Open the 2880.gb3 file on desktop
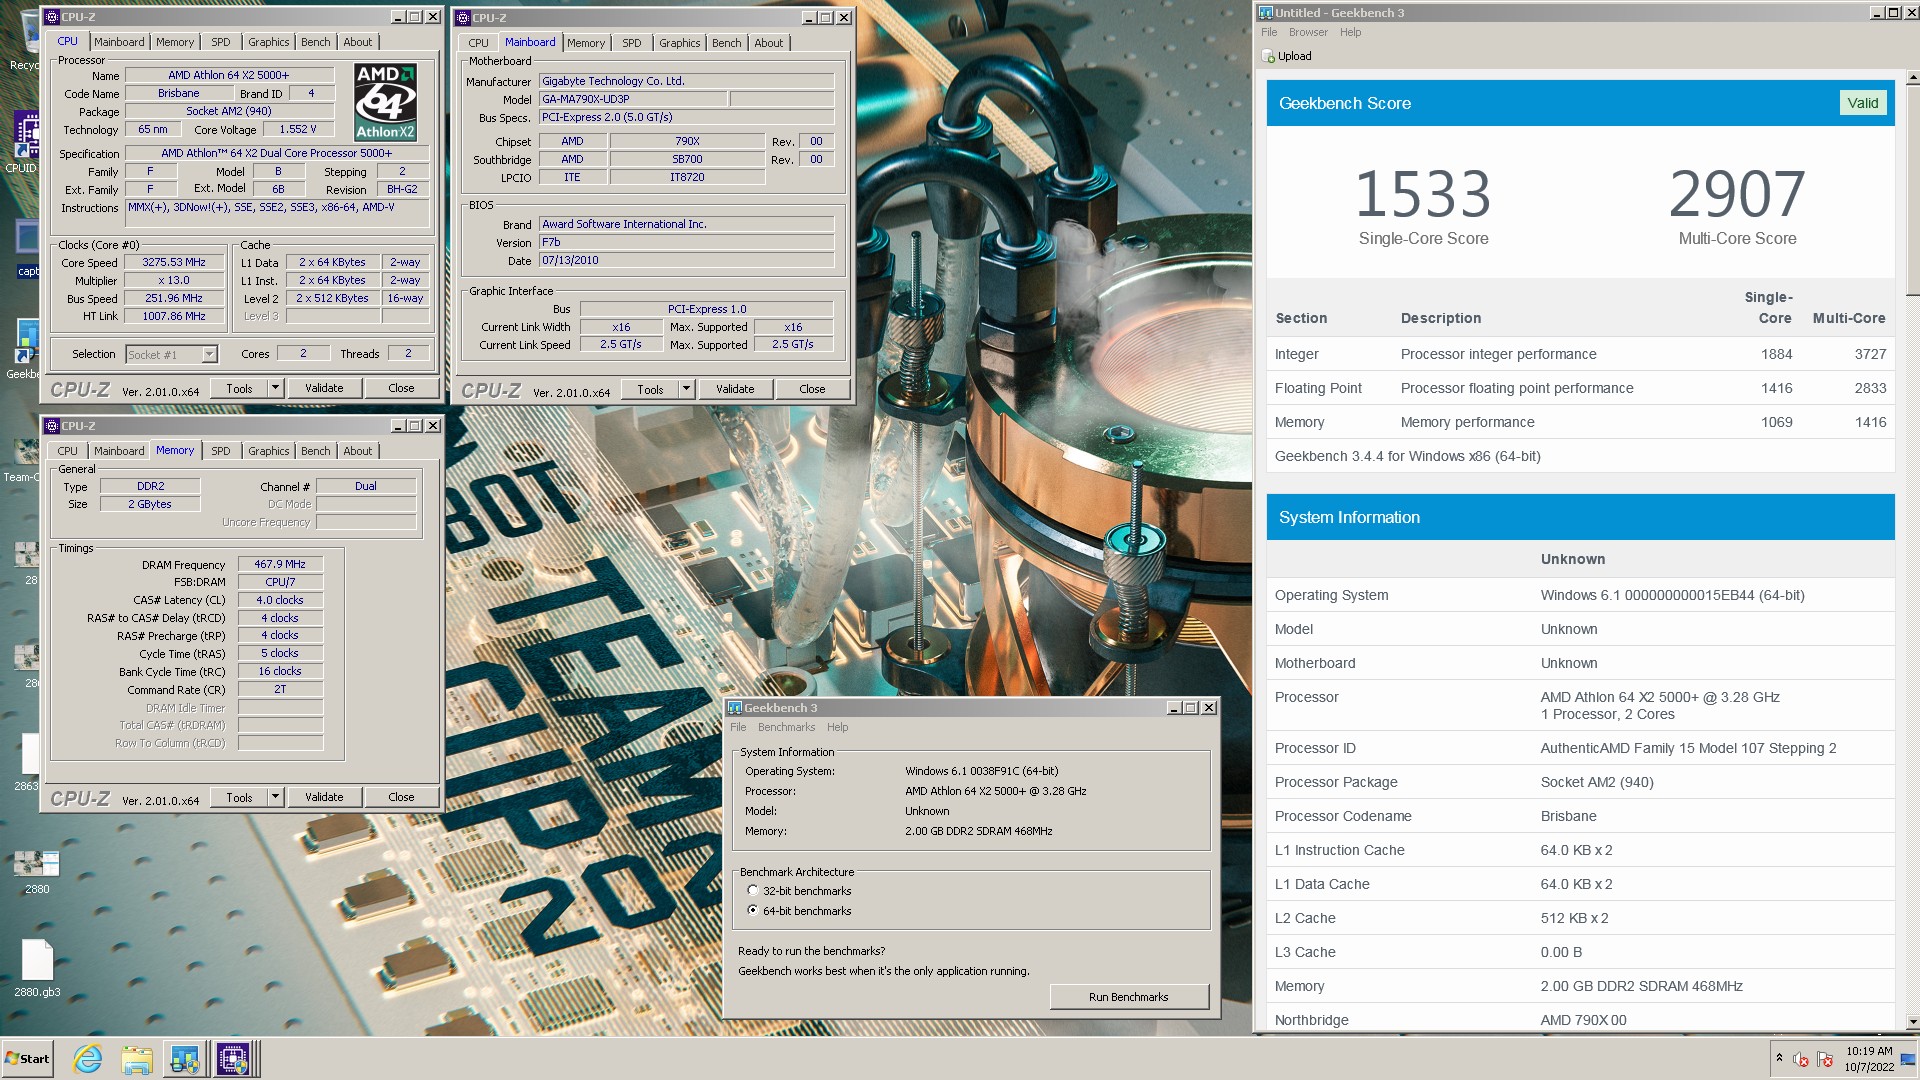Viewport: 1920px width, 1080px height. pyautogui.click(x=37, y=968)
